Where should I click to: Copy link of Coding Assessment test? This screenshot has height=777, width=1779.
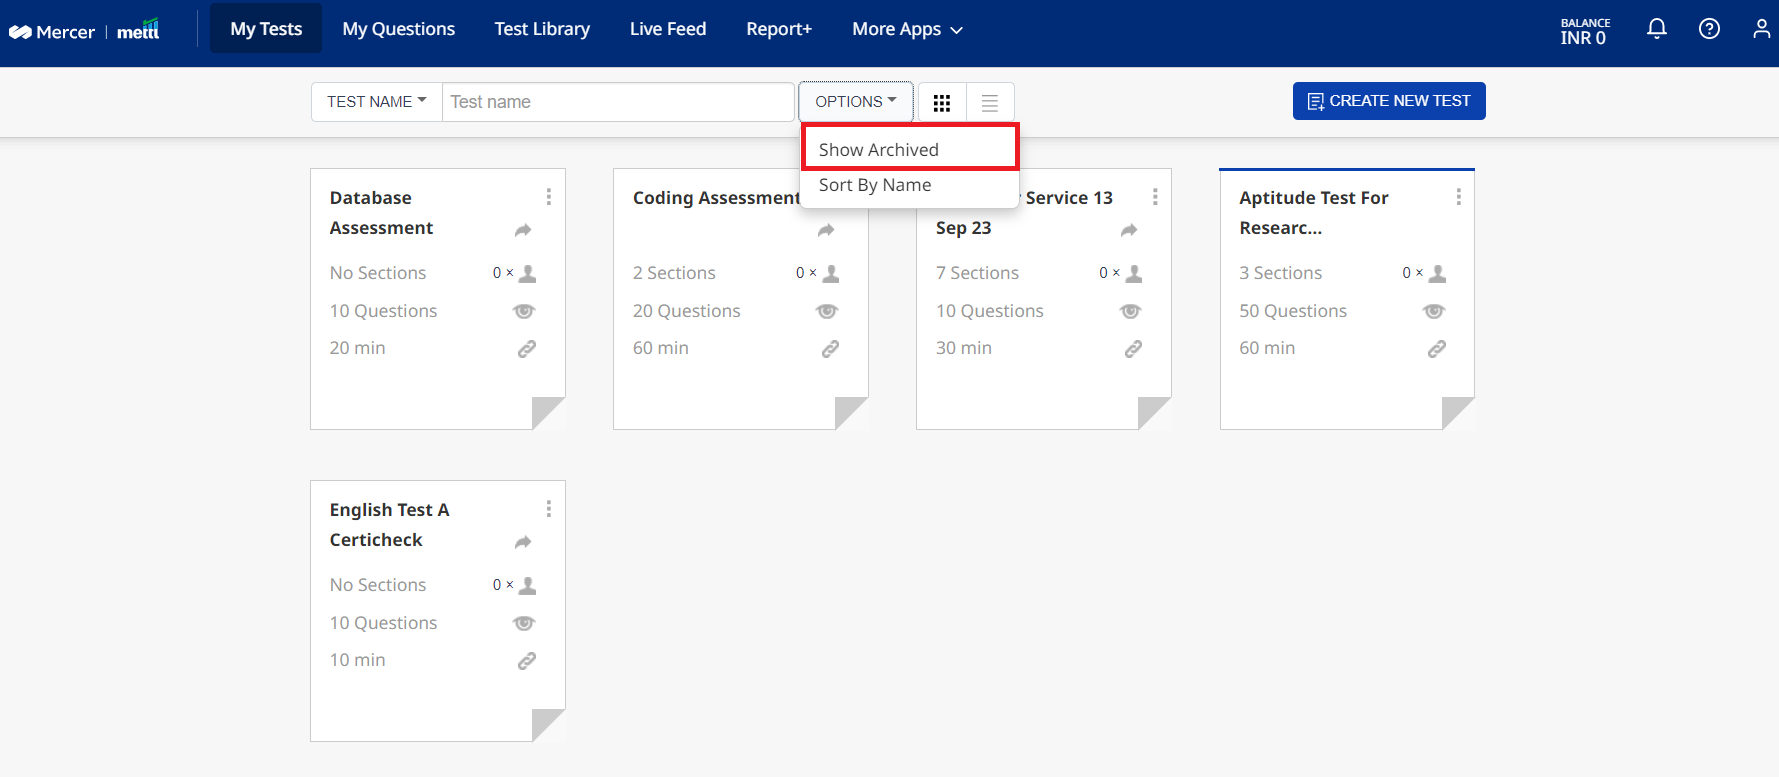pos(830,349)
